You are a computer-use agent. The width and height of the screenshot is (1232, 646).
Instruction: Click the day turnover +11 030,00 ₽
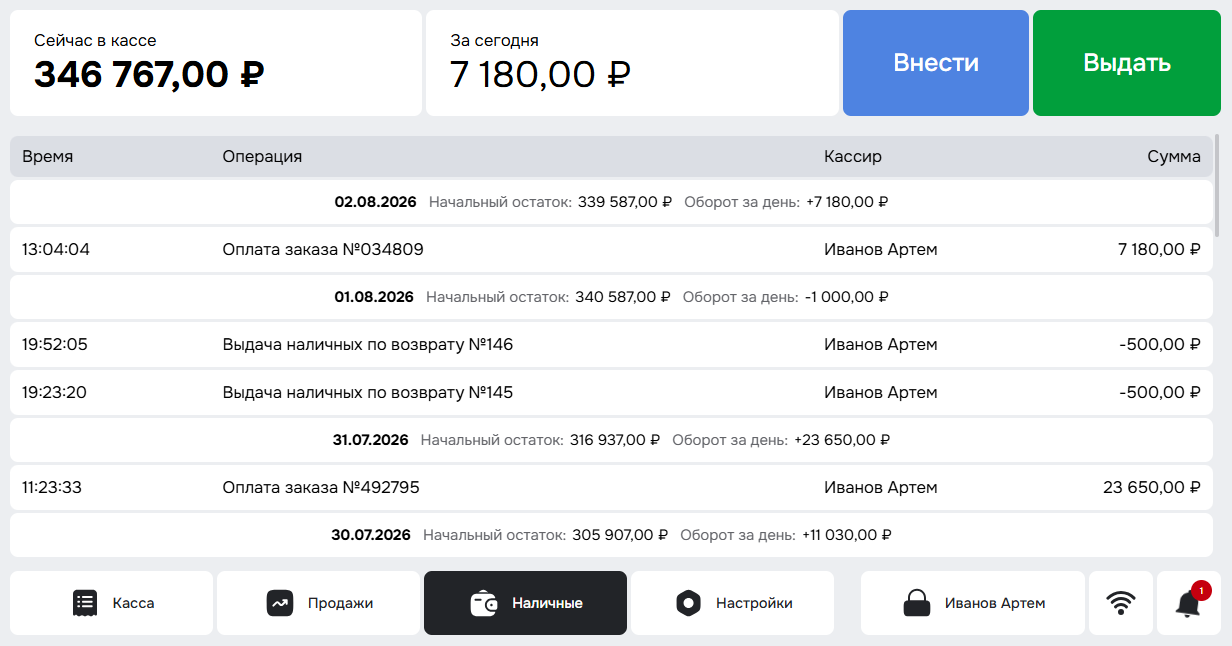point(847,535)
